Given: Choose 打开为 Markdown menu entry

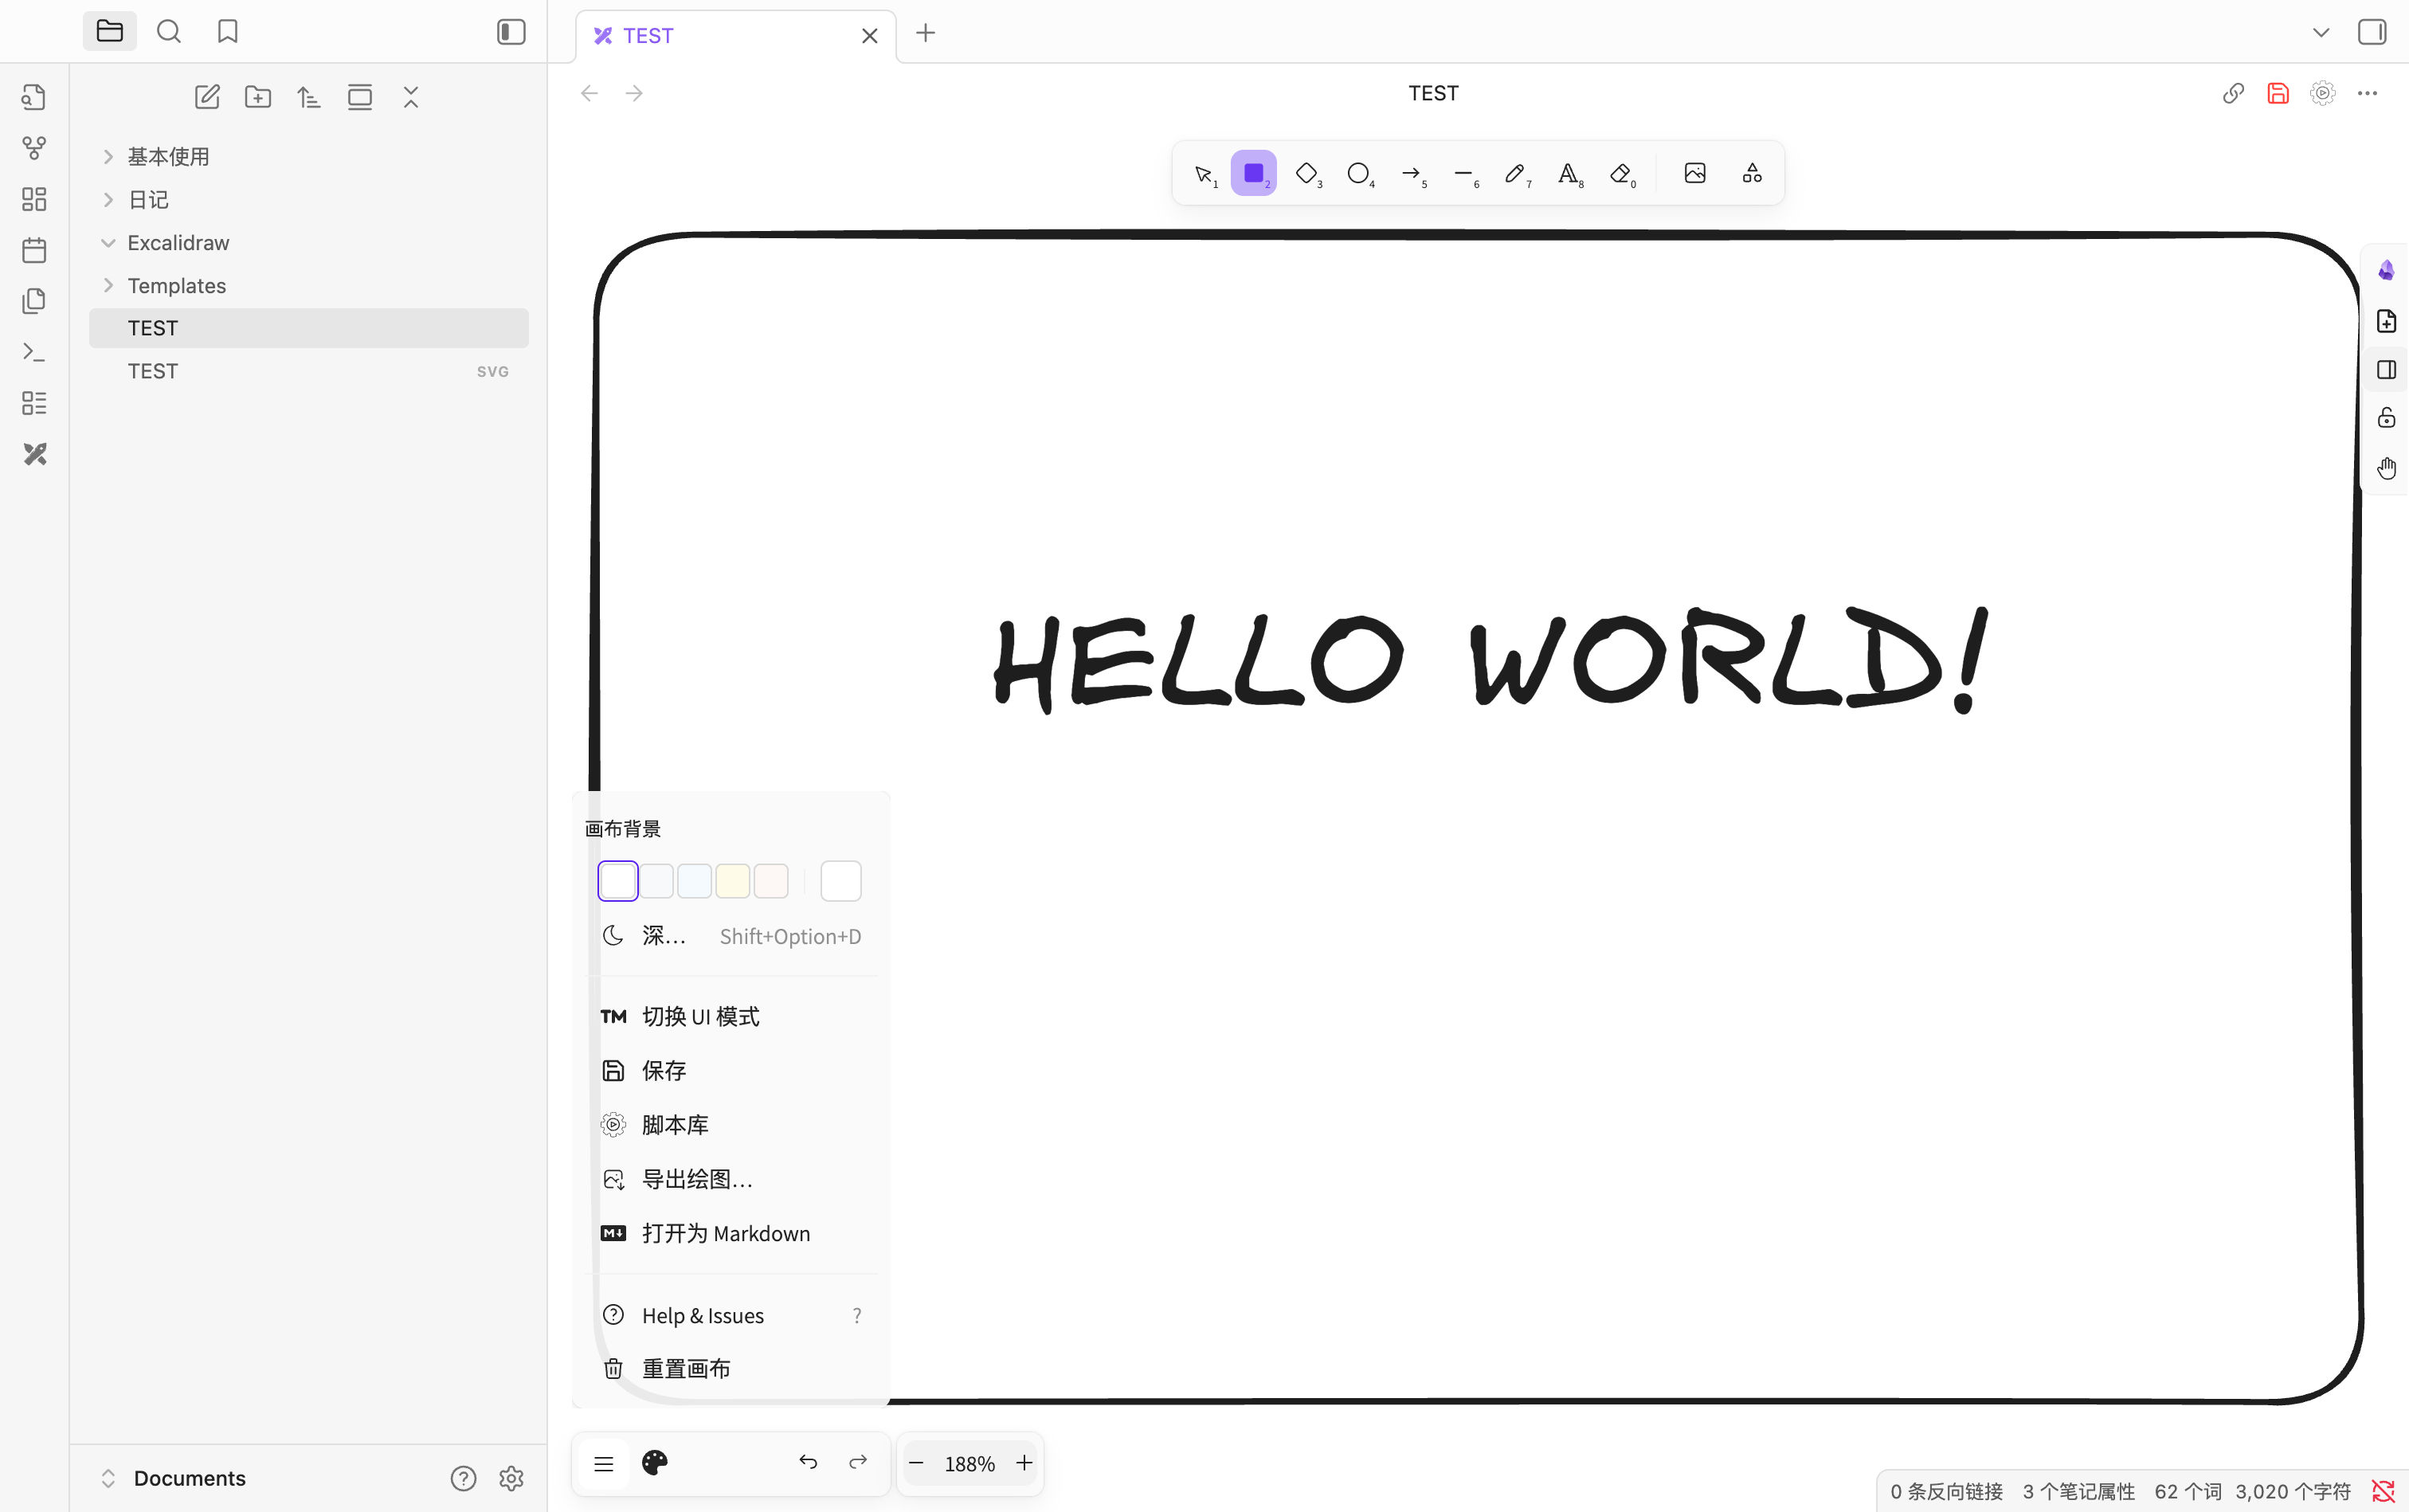Looking at the screenshot, I should coord(725,1233).
